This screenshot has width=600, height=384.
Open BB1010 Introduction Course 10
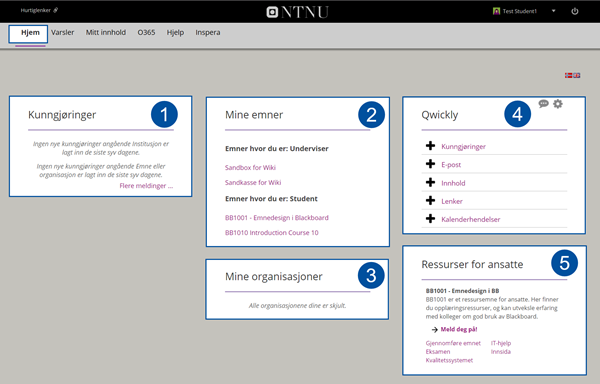tap(272, 233)
